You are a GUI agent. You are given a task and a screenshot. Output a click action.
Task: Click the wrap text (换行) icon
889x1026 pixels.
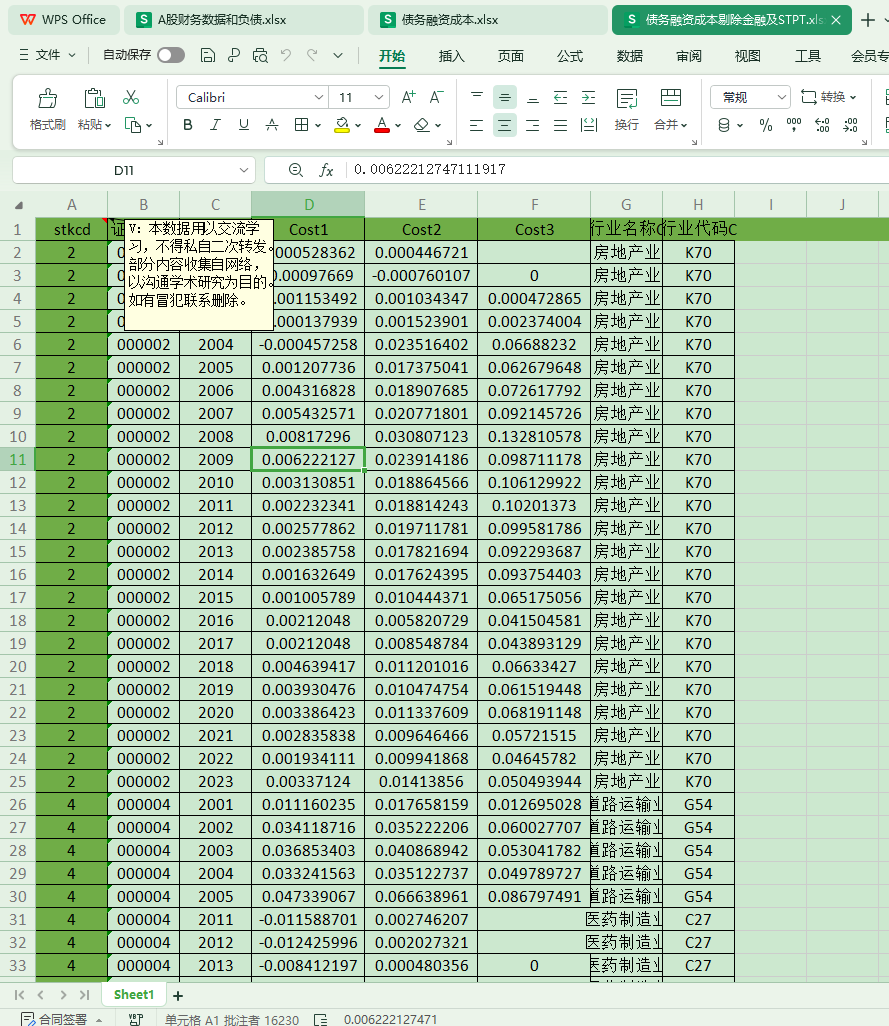point(627,98)
